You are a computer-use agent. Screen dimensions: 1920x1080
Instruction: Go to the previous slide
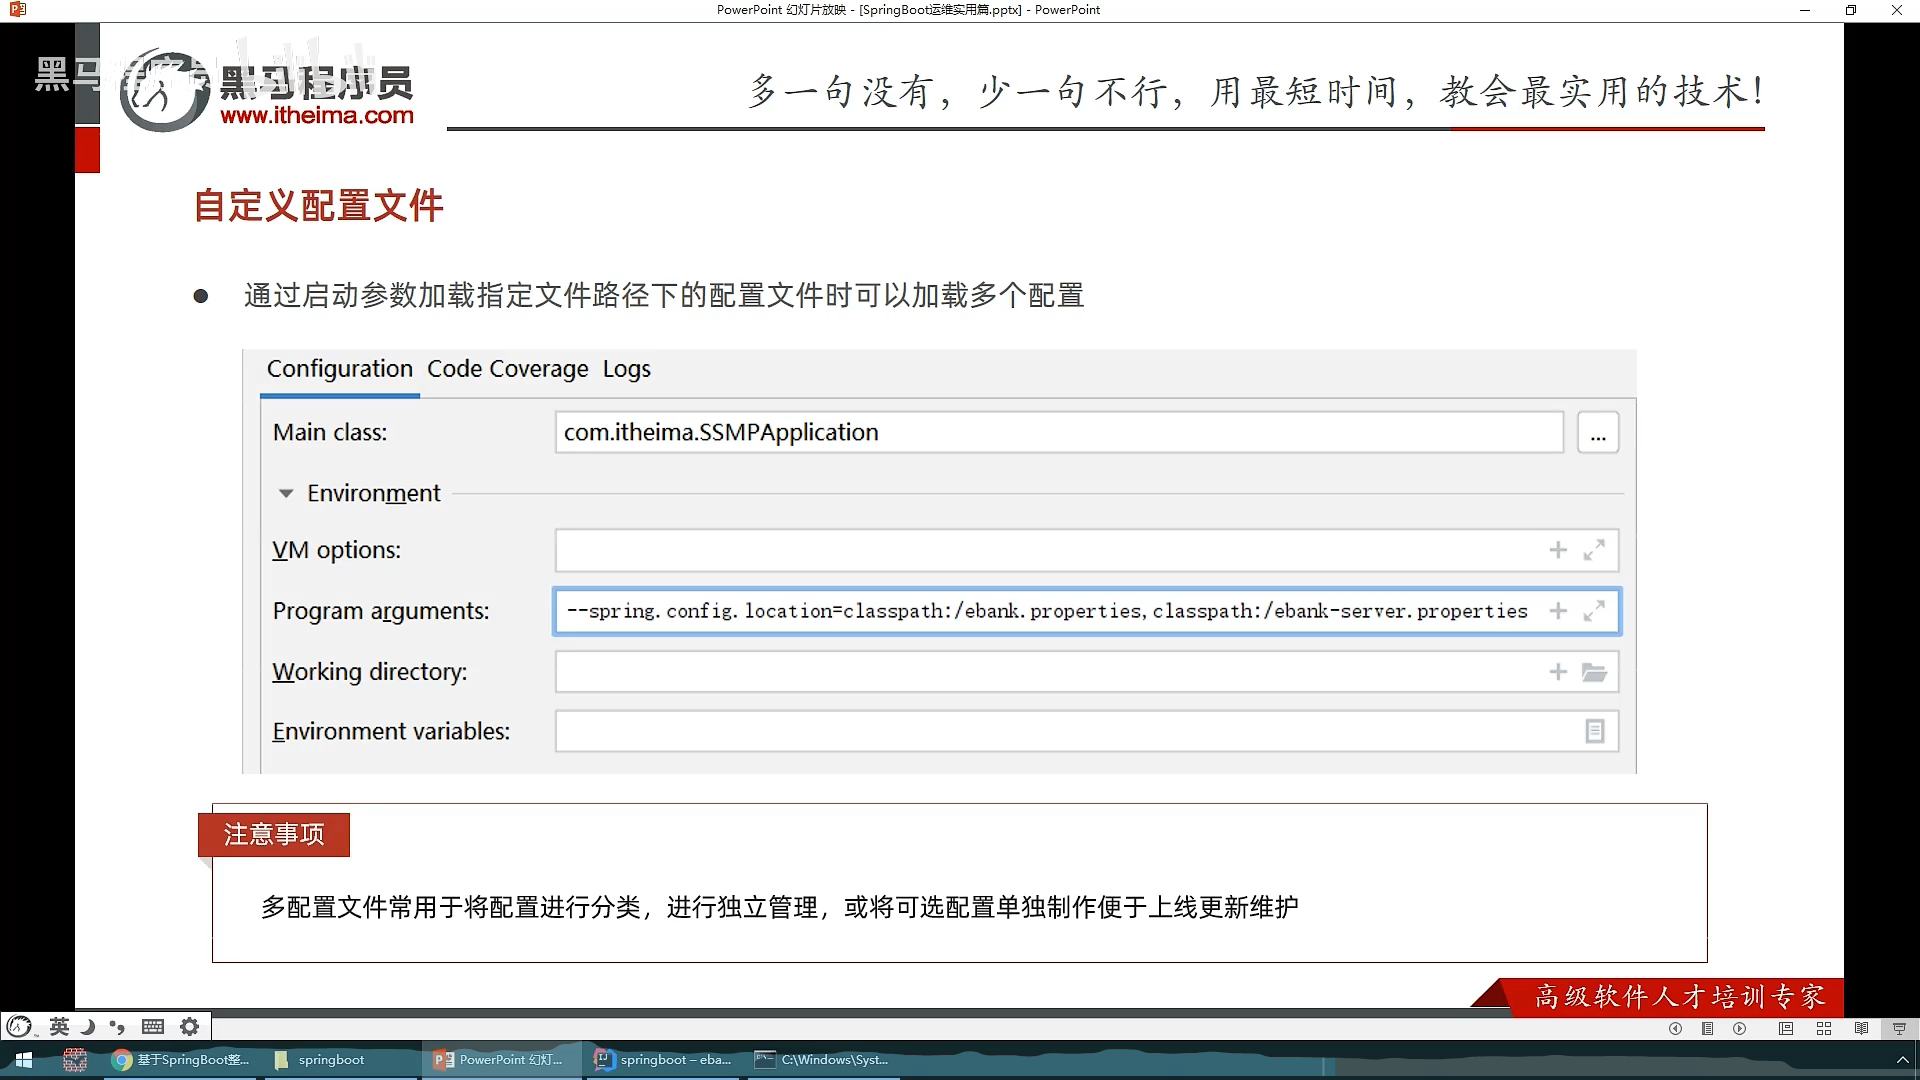1675,1028
